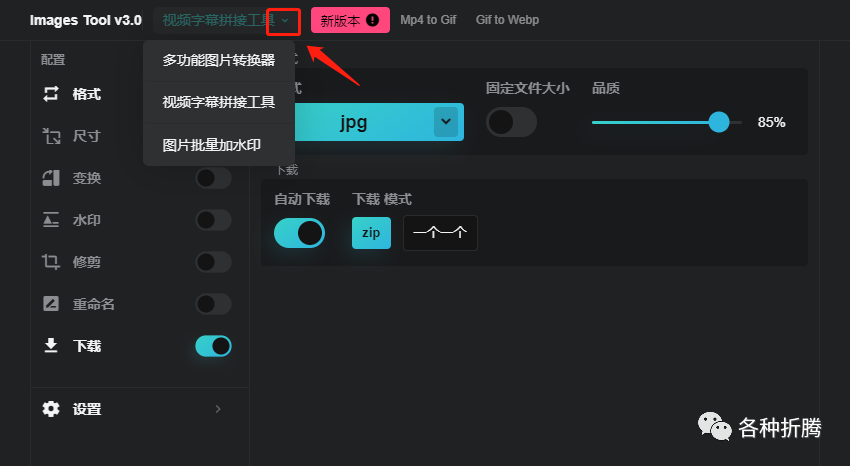850x466 pixels.
Task: Open the jpg format dropdown arrow
Action: click(446, 122)
